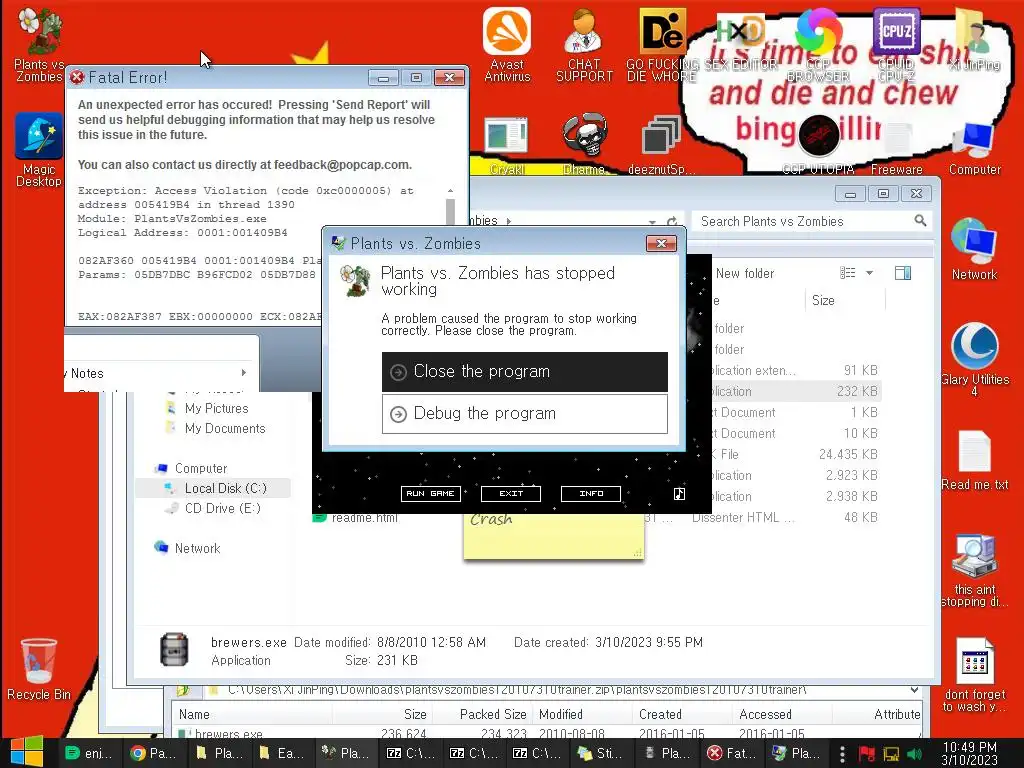The height and width of the screenshot is (768, 1024).
Task: Select the Xi JinPing folder desktop icon
Action: [x=974, y=39]
